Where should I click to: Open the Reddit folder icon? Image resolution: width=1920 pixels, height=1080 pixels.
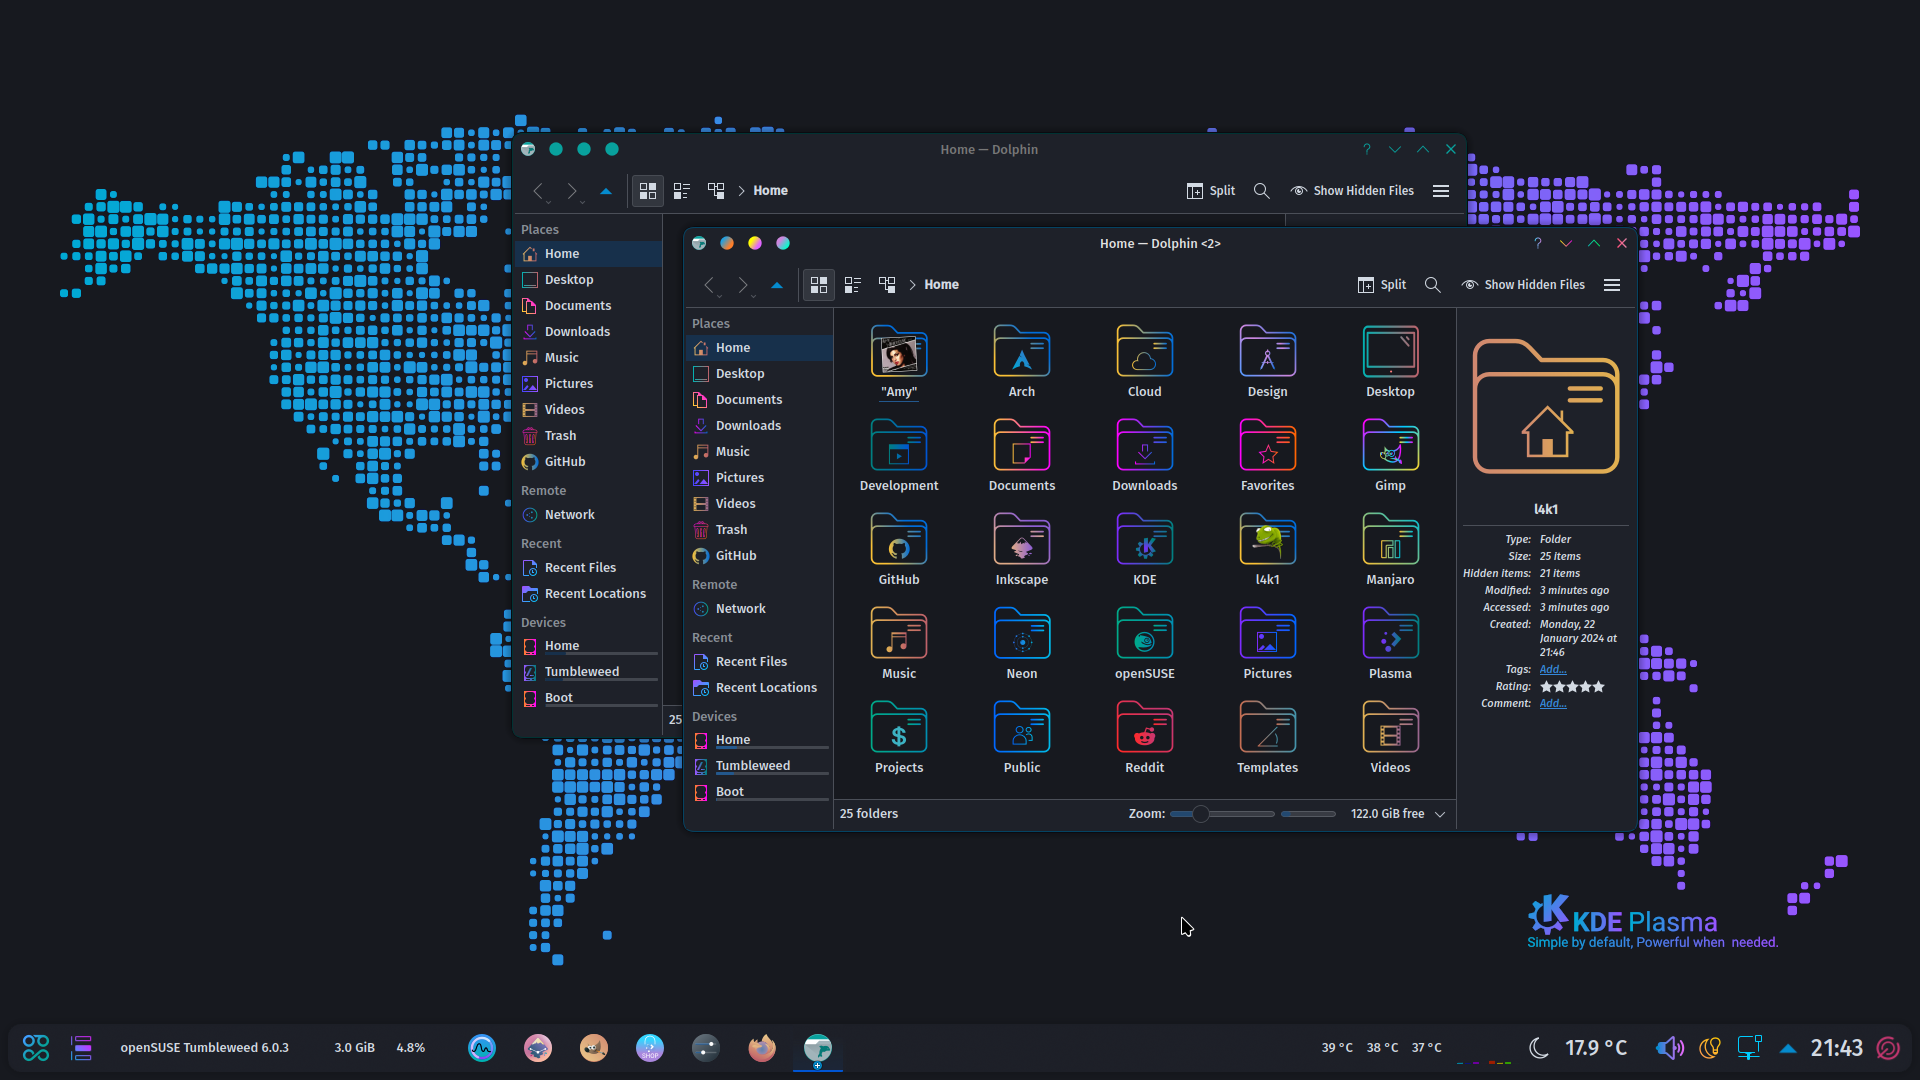tap(1144, 728)
